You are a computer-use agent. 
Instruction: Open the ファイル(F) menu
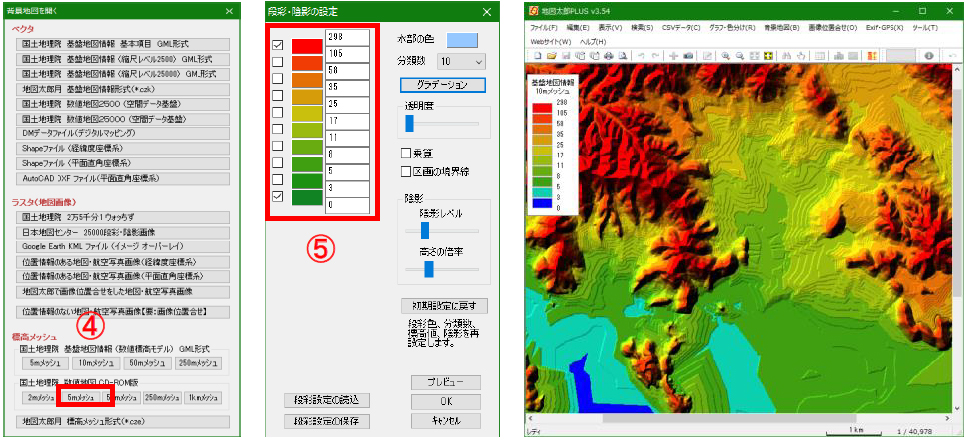[x=545, y=27]
